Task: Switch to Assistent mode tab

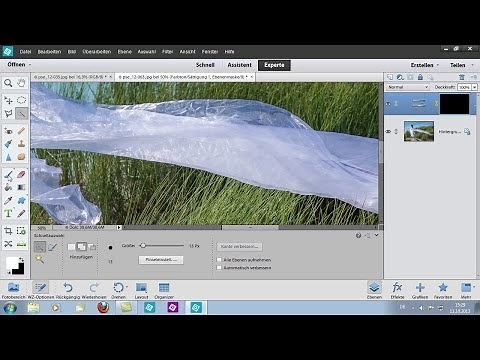Action: point(240,65)
